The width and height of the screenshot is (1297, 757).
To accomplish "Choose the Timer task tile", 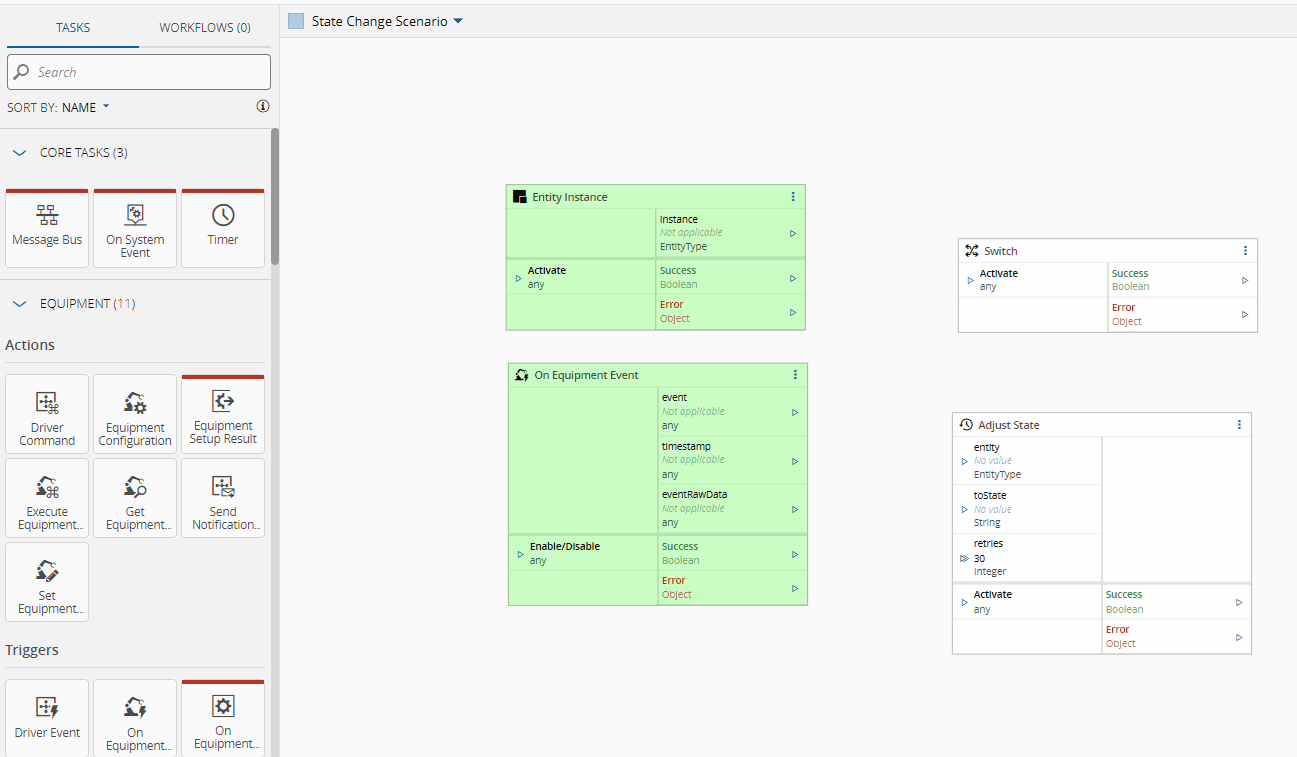I will click(x=223, y=228).
